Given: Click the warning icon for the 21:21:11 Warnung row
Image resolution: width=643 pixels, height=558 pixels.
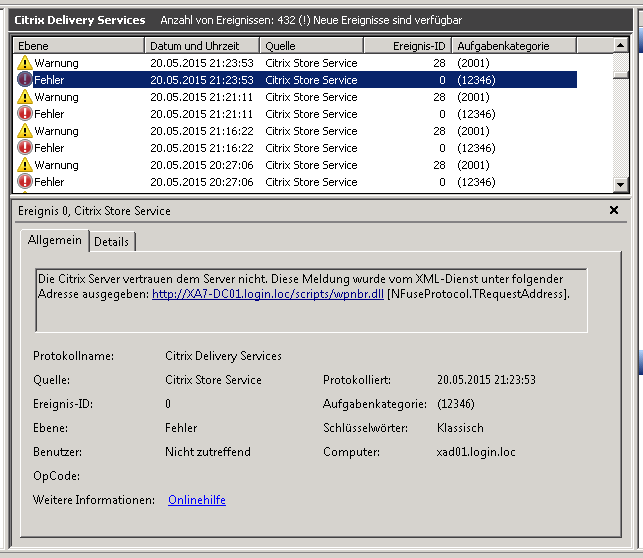Looking at the screenshot, I should pos(25,97).
